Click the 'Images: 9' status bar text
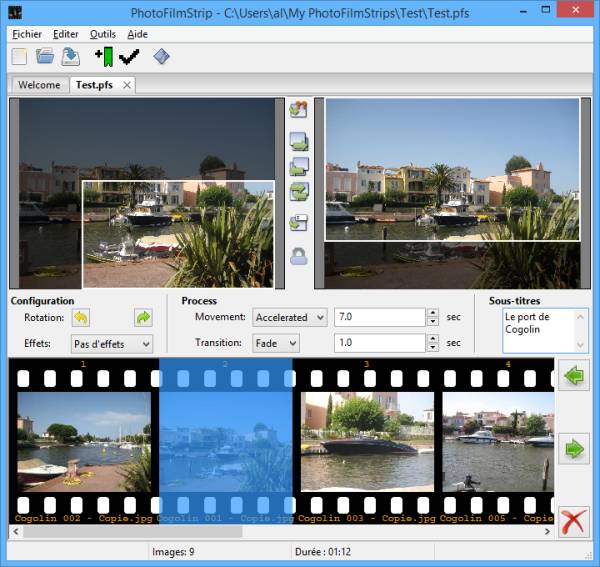Viewport: 600px width, 567px height. [173, 552]
